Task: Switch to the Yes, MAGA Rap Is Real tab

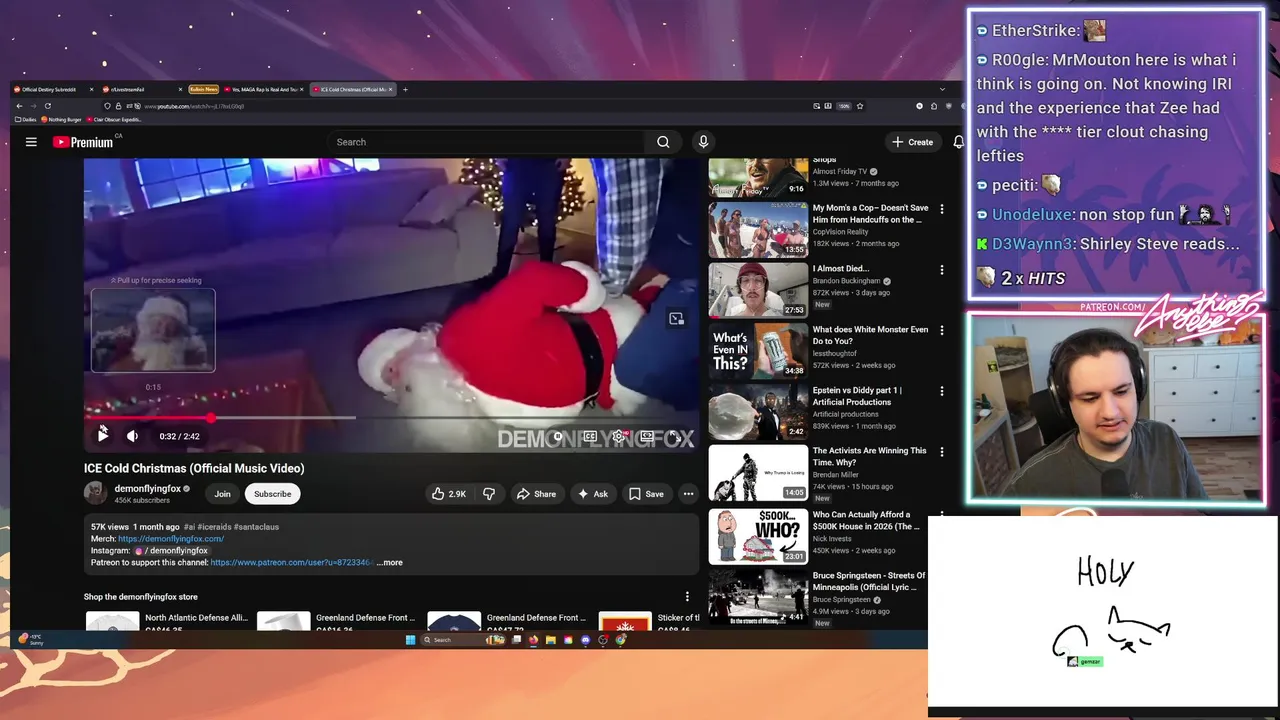Action: pyautogui.click(x=262, y=89)
